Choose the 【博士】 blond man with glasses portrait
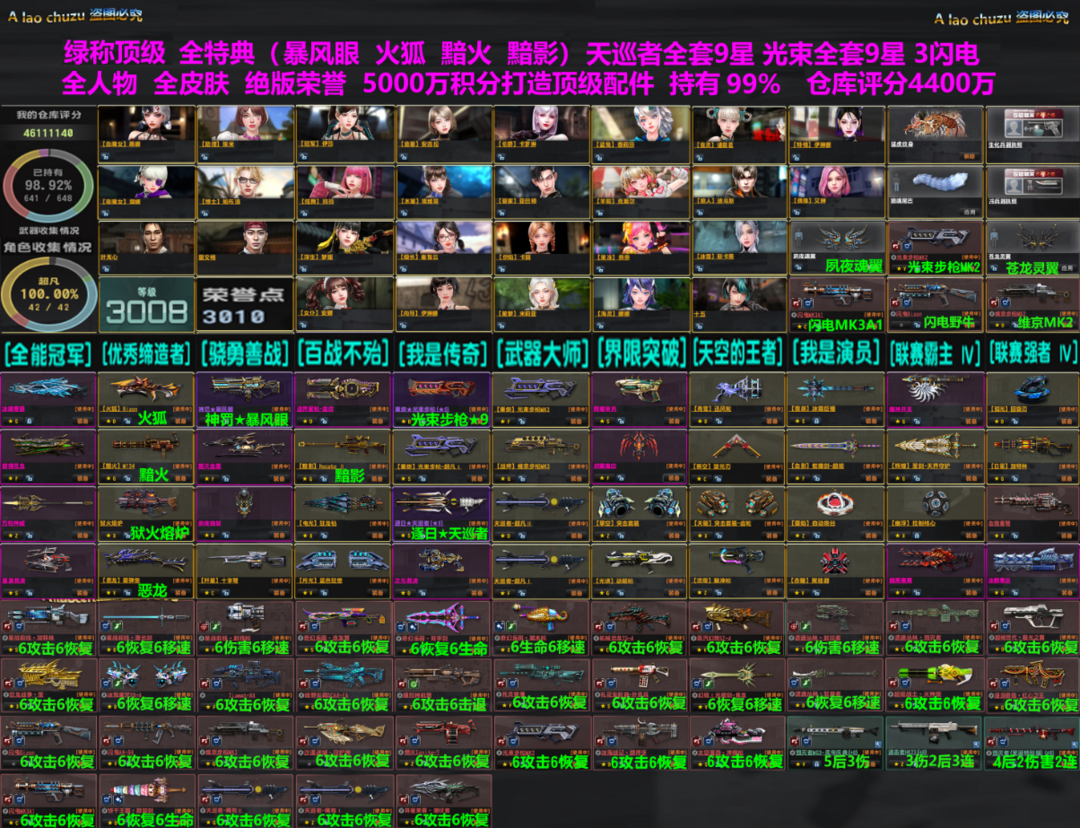This screenshot has width=1080, height=828. coord(245,183)
